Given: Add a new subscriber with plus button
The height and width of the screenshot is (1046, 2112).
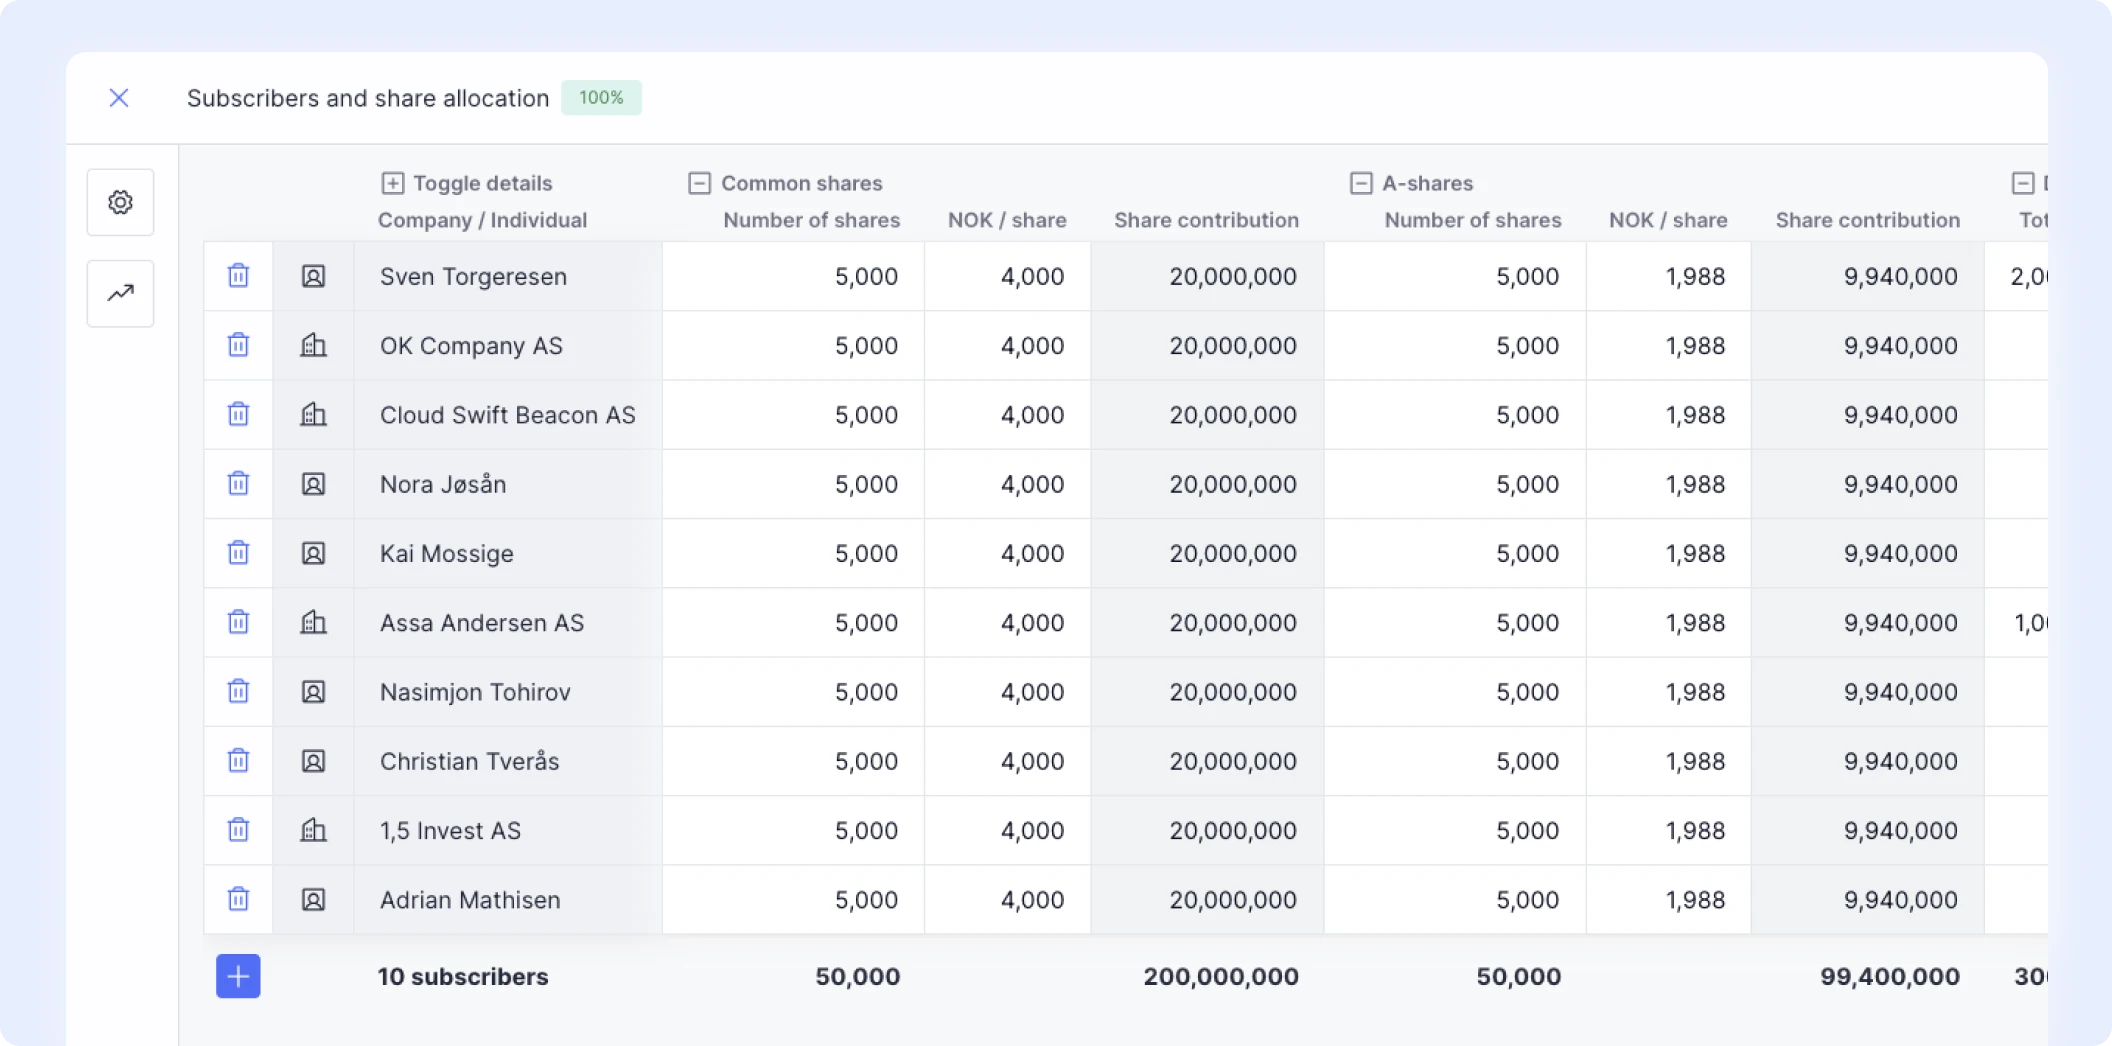Looking at the screenshot, I should pyautogui.click(x=238, y=976).
